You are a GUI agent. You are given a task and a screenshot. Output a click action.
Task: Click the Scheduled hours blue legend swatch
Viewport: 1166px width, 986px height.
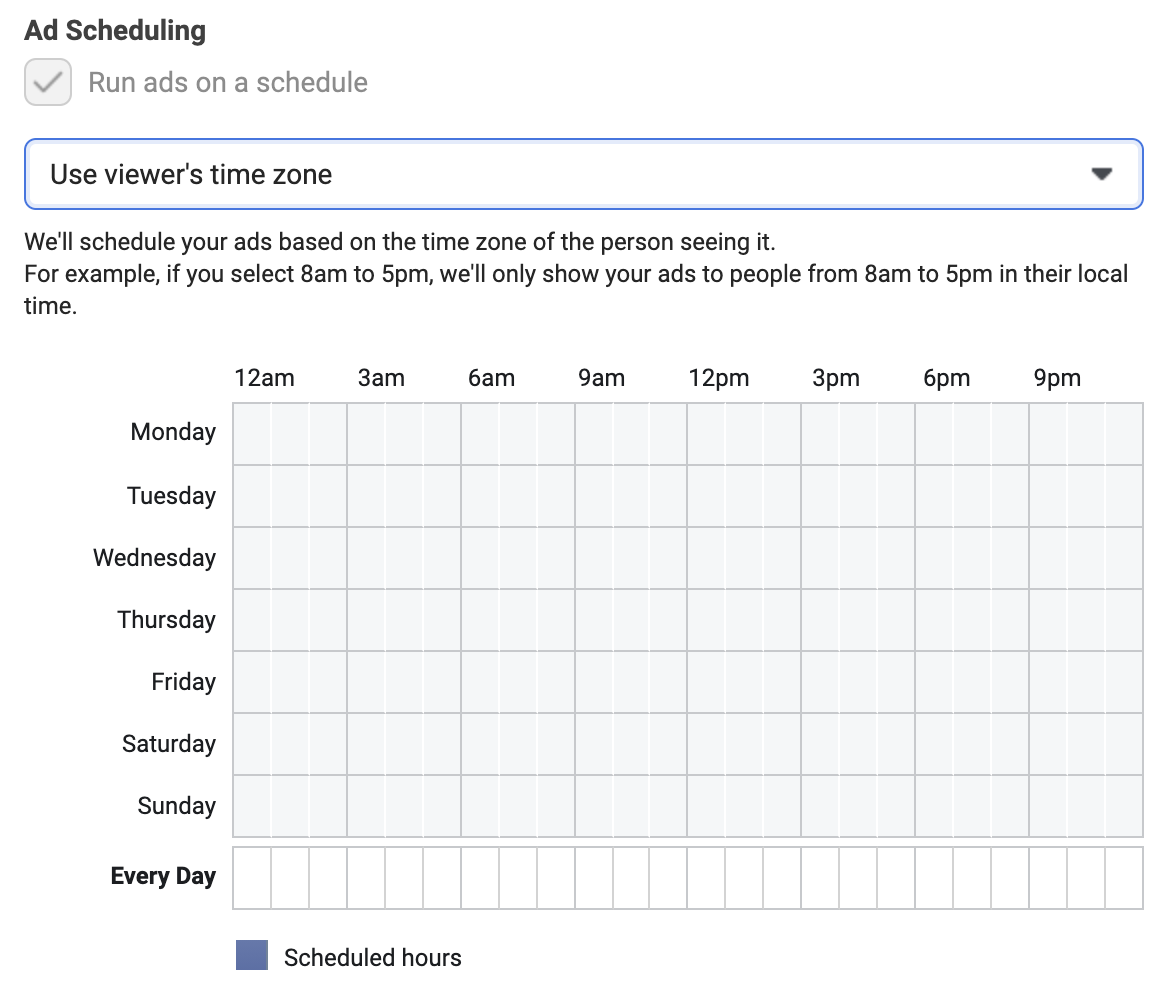(251, 955)
